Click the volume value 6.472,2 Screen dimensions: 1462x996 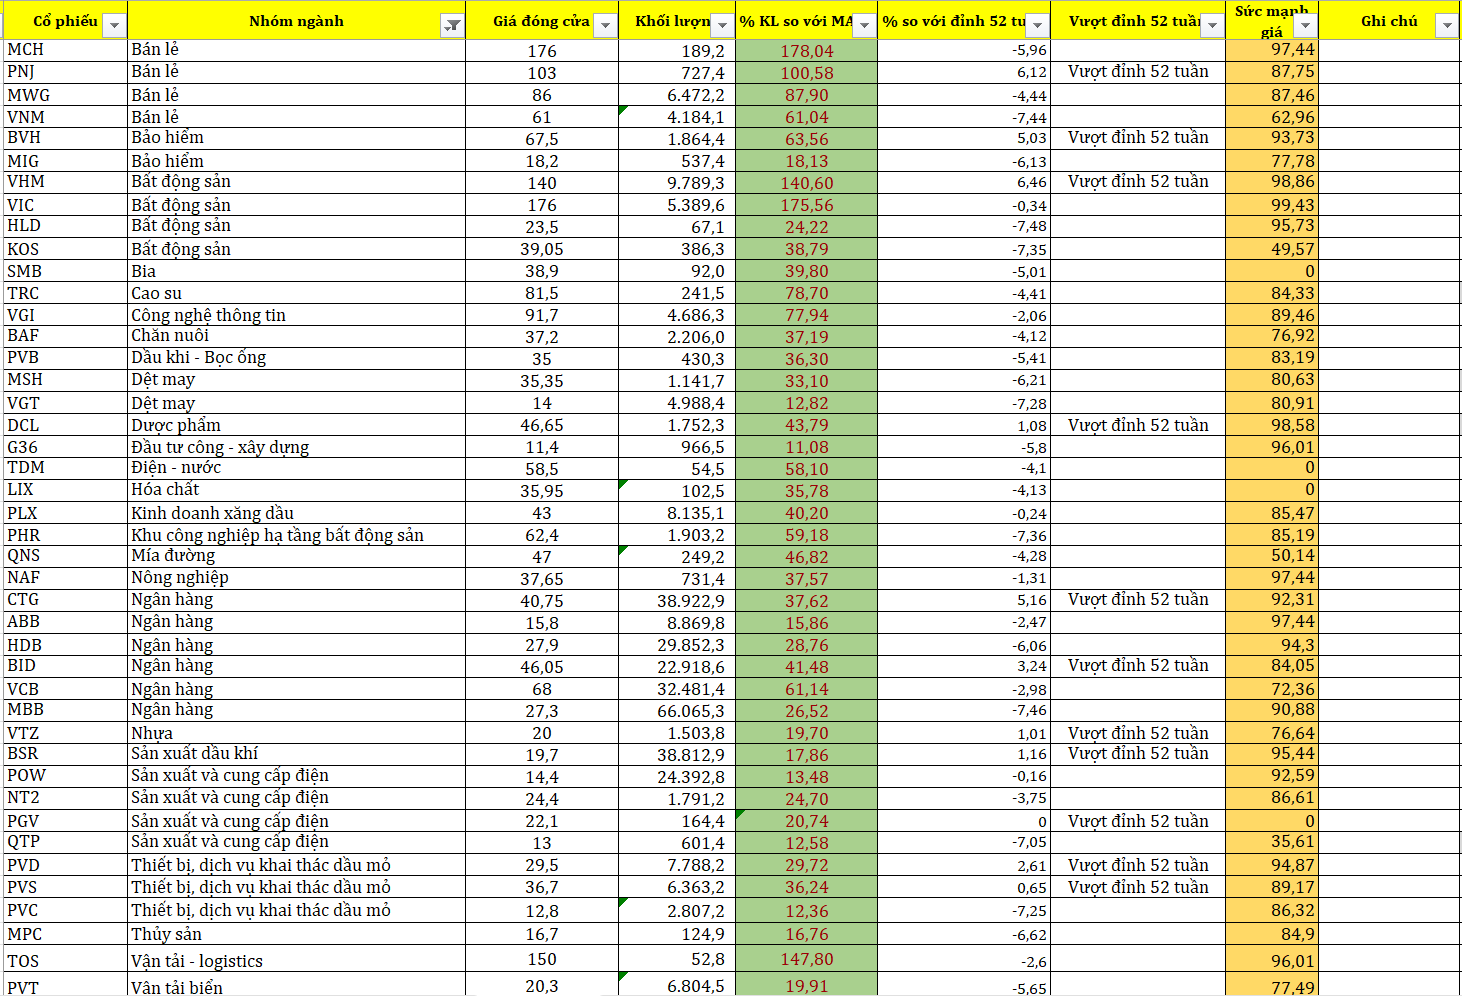click(x=677, y=95)
